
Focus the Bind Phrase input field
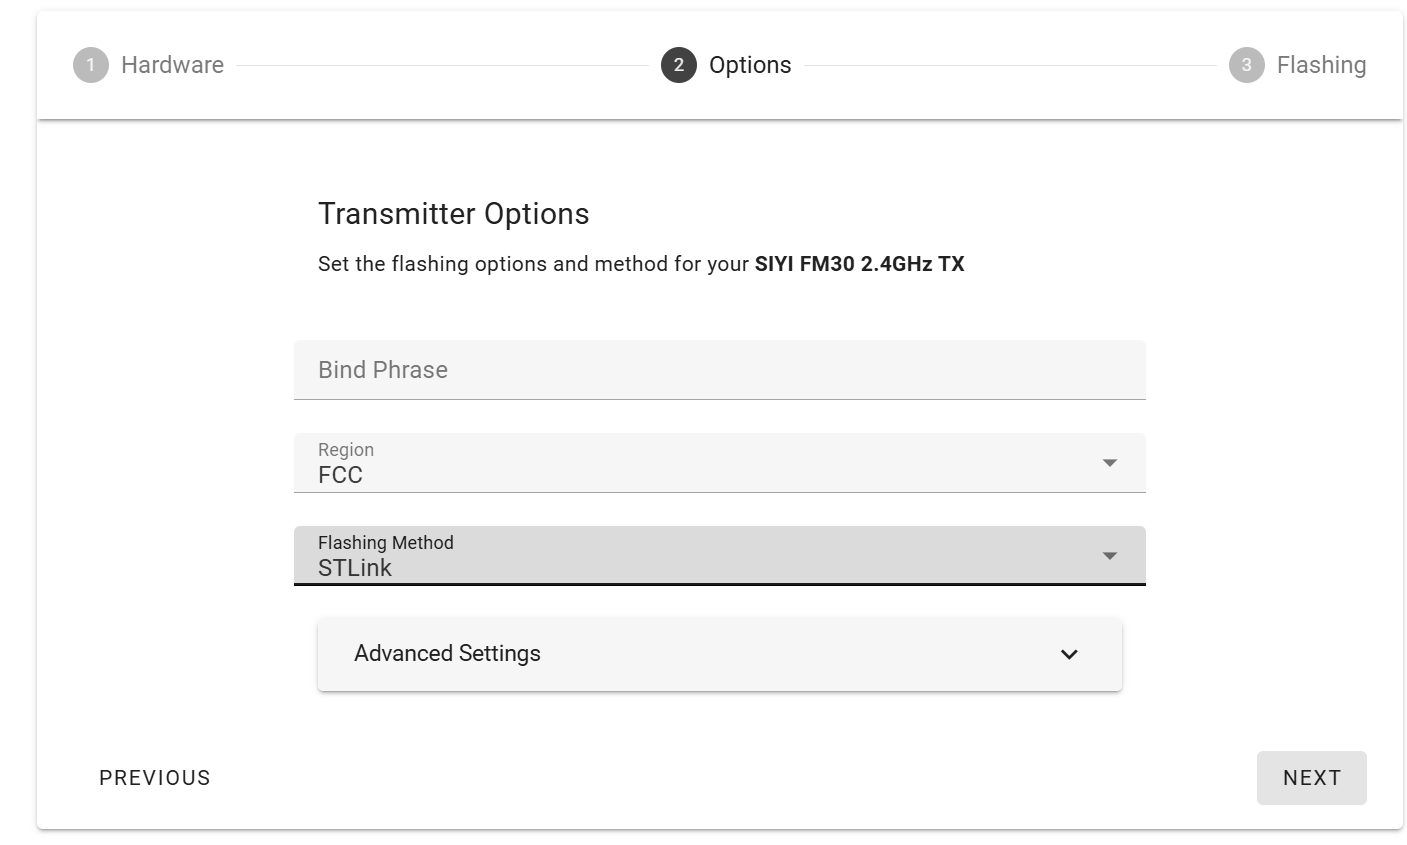720,370
